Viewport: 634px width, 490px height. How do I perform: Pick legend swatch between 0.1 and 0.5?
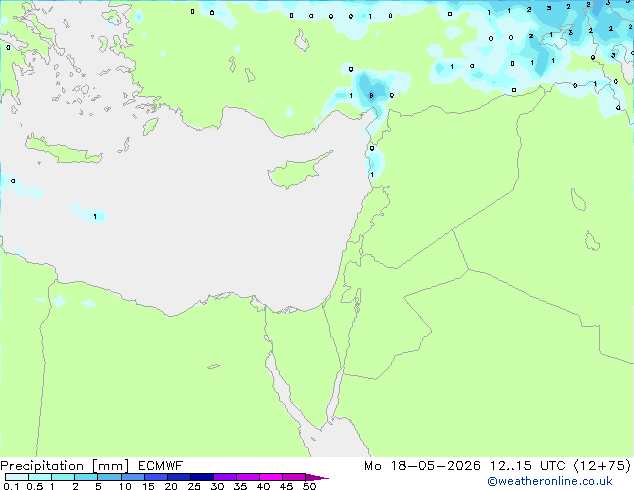click(17, 477)
